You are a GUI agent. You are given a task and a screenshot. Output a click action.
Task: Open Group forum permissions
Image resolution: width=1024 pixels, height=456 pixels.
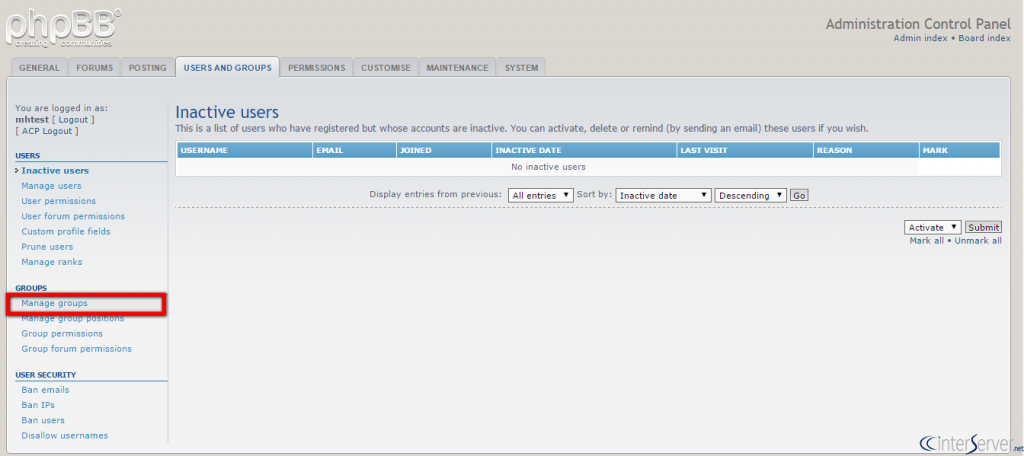[x=76, y=349]
